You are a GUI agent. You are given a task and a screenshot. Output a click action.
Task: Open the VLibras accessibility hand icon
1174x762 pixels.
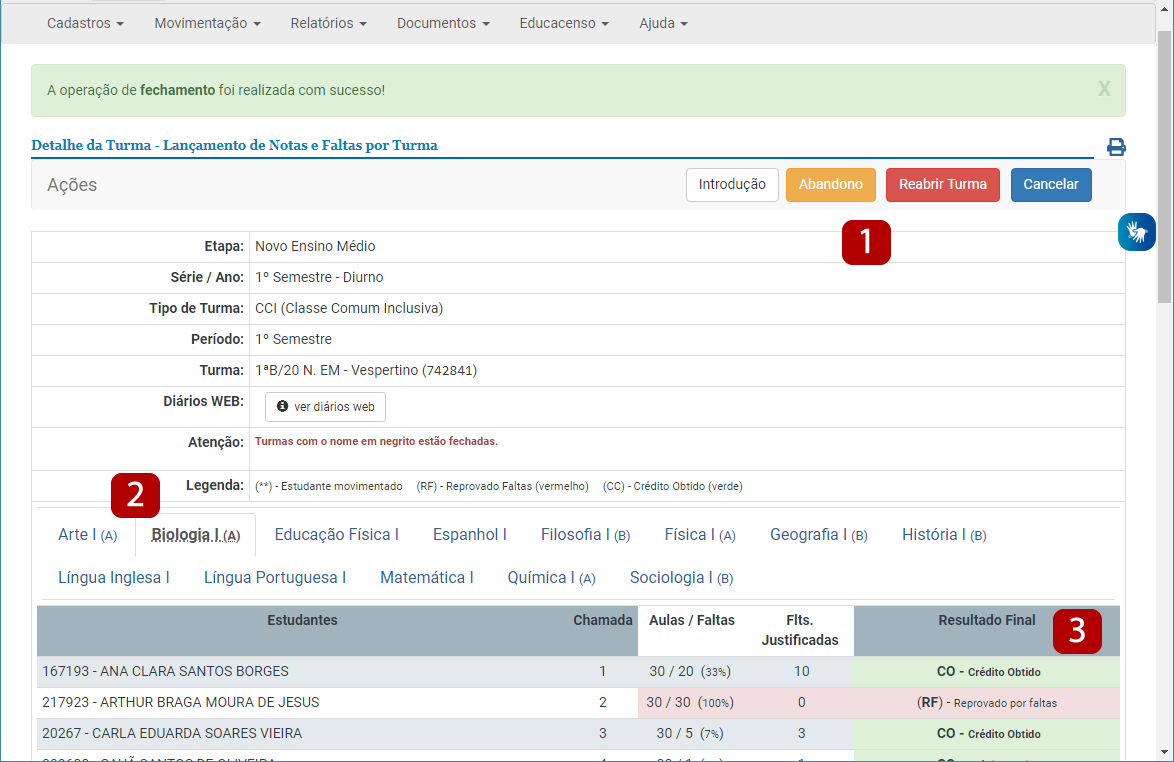click(x=1137, y=231)
